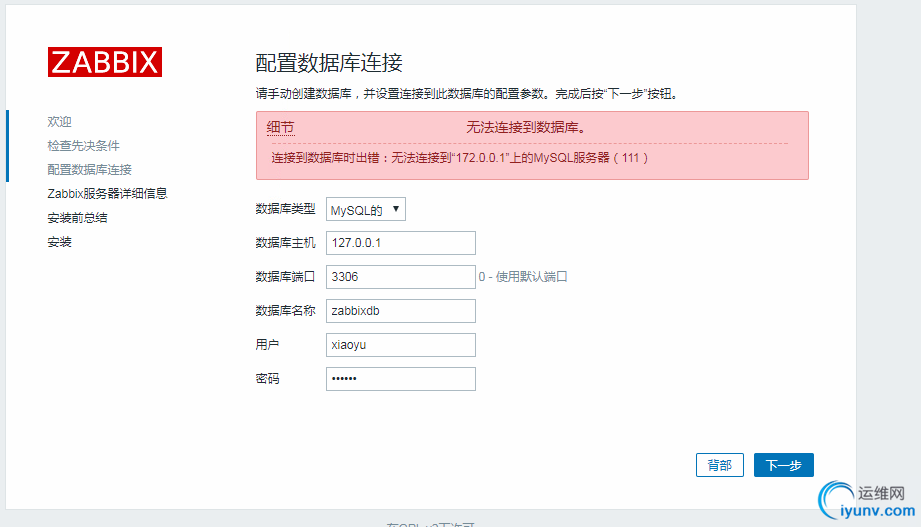Click the 数据库端口 label
The height and width of the screenshot is (527, 921).
pyautogui.click(x=285, y=277)
